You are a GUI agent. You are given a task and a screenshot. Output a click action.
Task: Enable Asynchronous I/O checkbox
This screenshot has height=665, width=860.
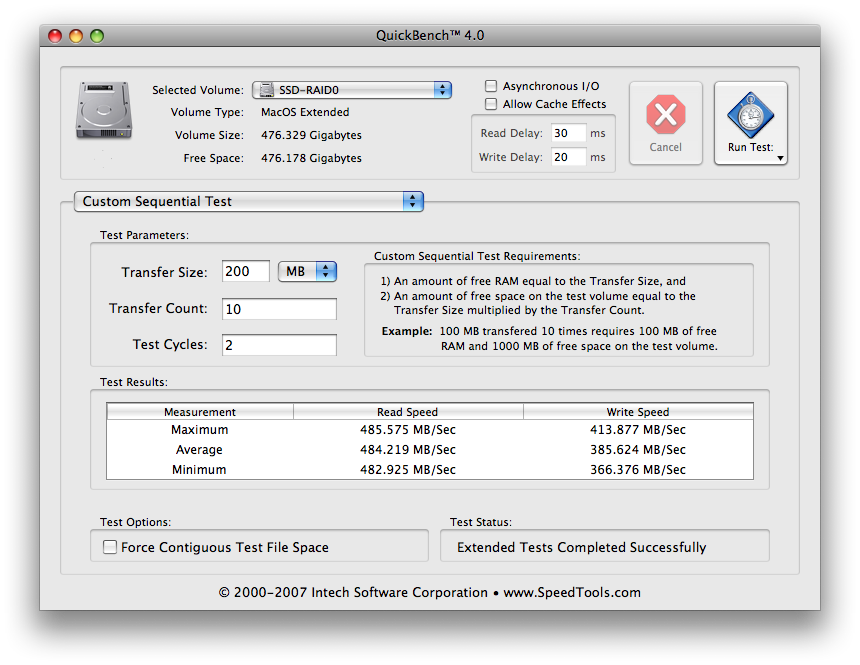click(x=491, y=86)
